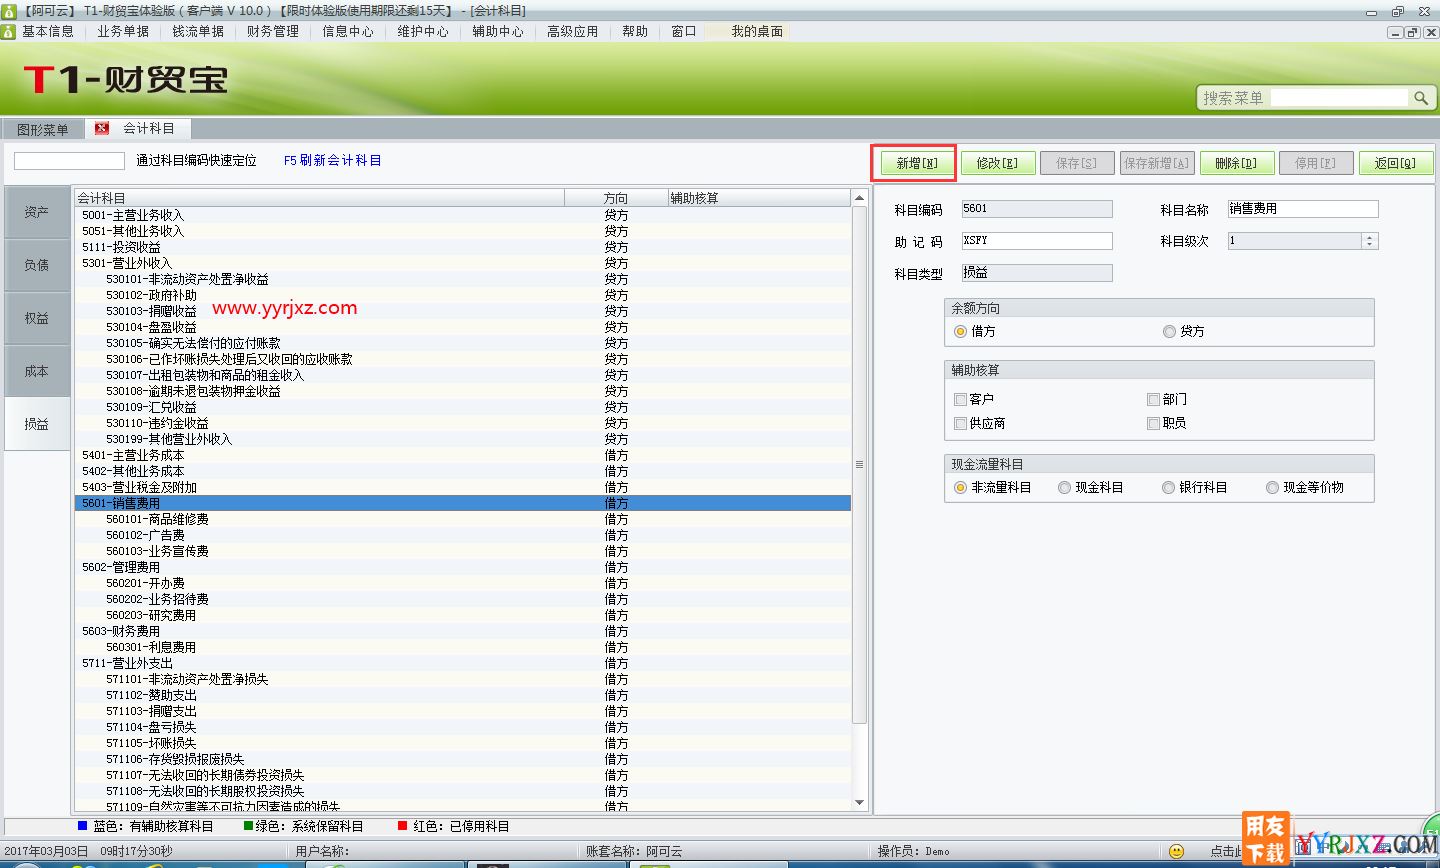Select 5301-营业外收入 row
The height and width of the screenshot is (868, 1440).
pos(463,263)
